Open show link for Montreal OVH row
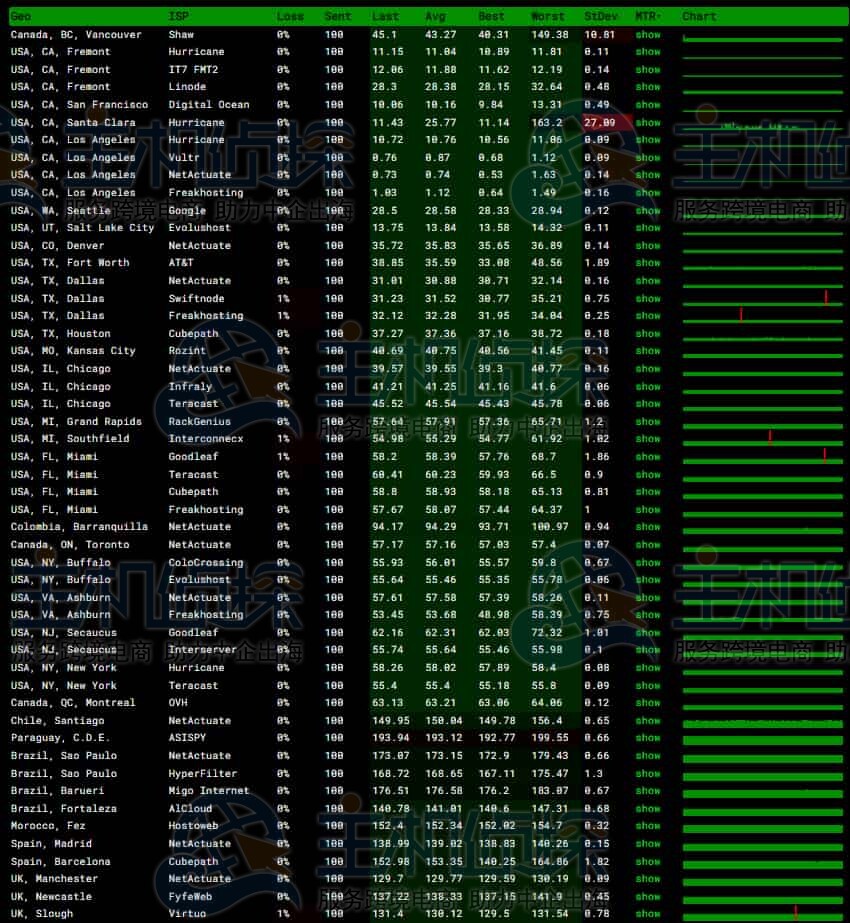This screenshot has width=850, height=923. (x=648, y=703)
